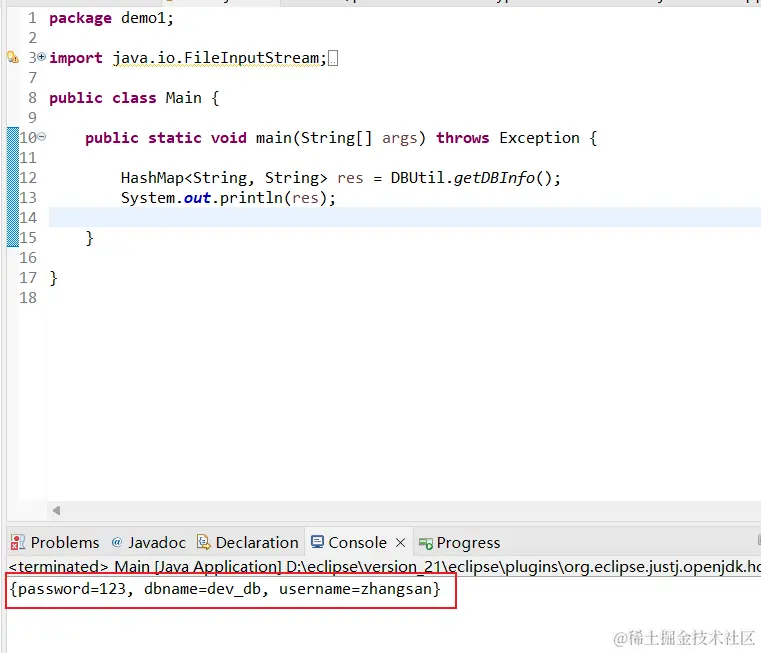Click the editor's horizontal scroll left arrow
The image size is (761, 653).
pyautogui.click(x=56, y=510)
